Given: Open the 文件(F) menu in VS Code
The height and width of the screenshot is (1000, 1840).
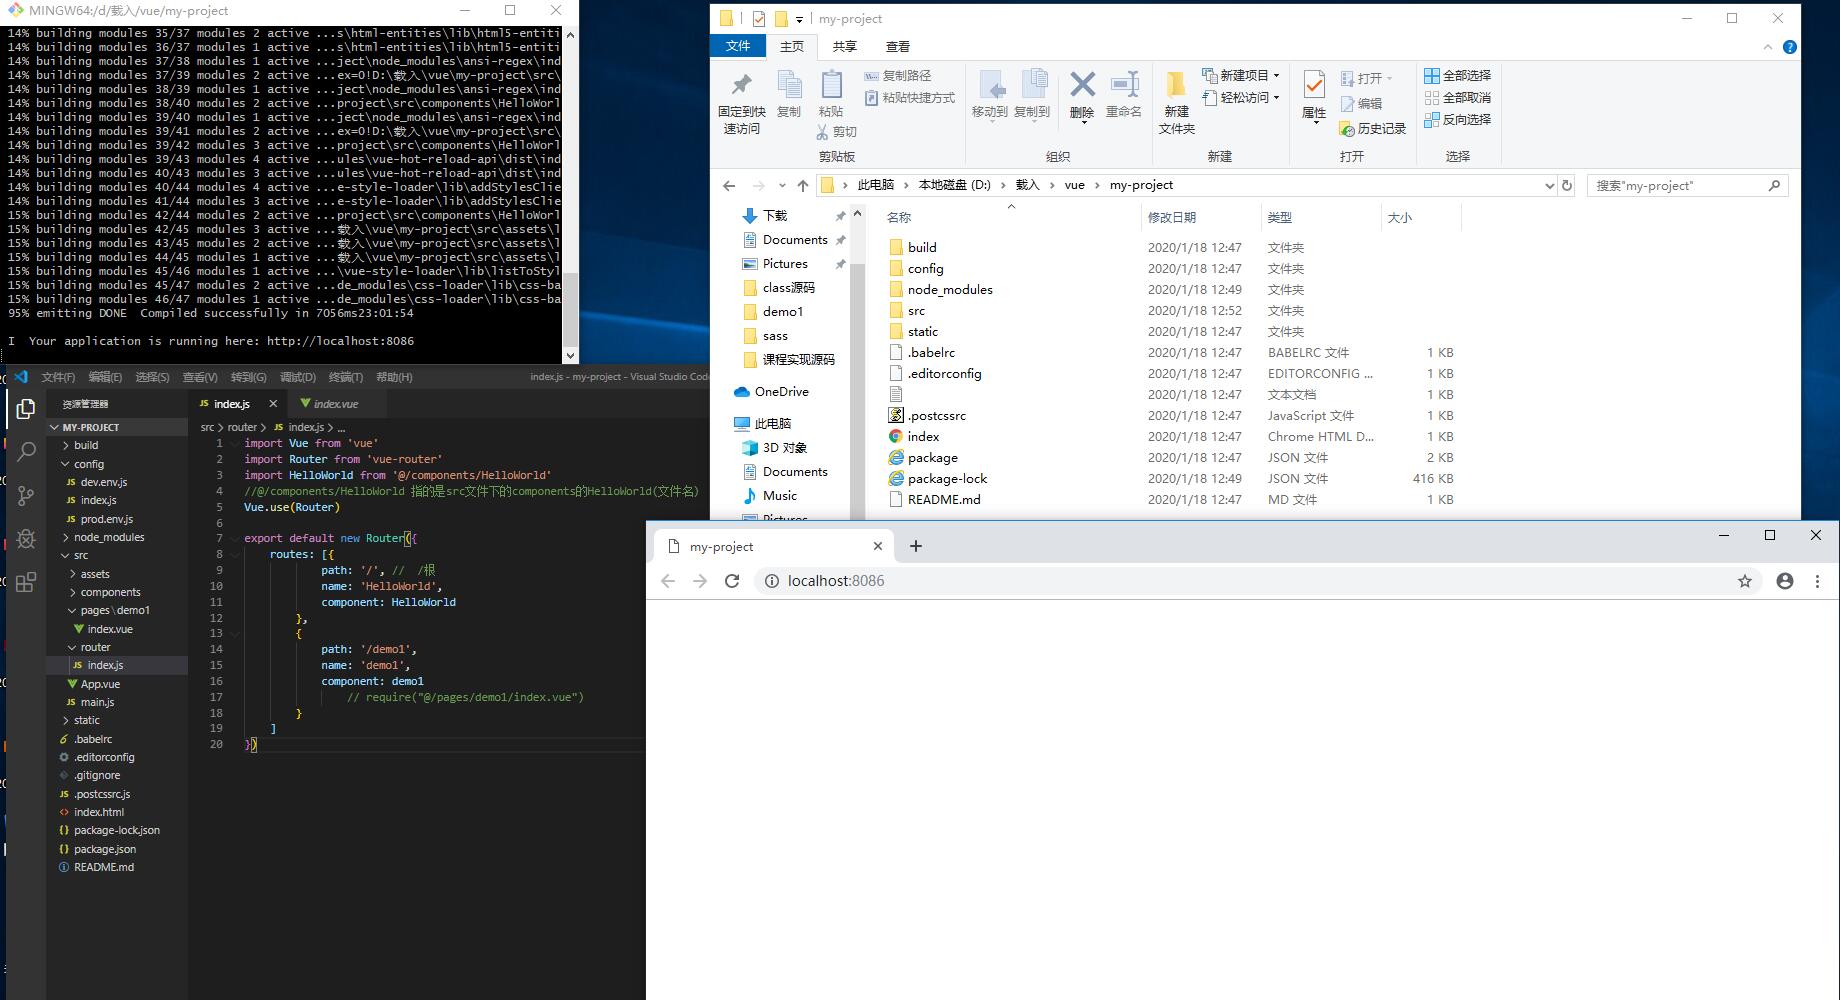Looking at the screenshot, I should (x=58, y=377).
